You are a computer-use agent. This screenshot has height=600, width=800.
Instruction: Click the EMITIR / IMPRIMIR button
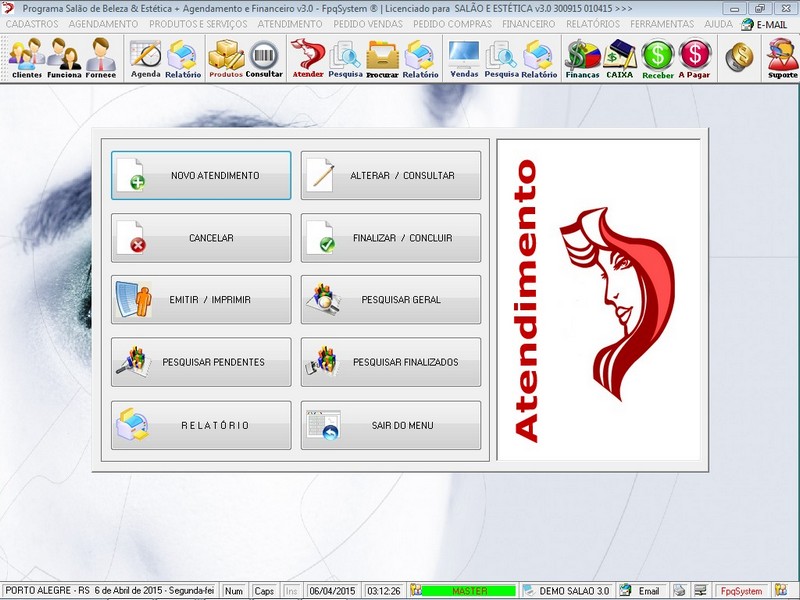pos(201,299)
